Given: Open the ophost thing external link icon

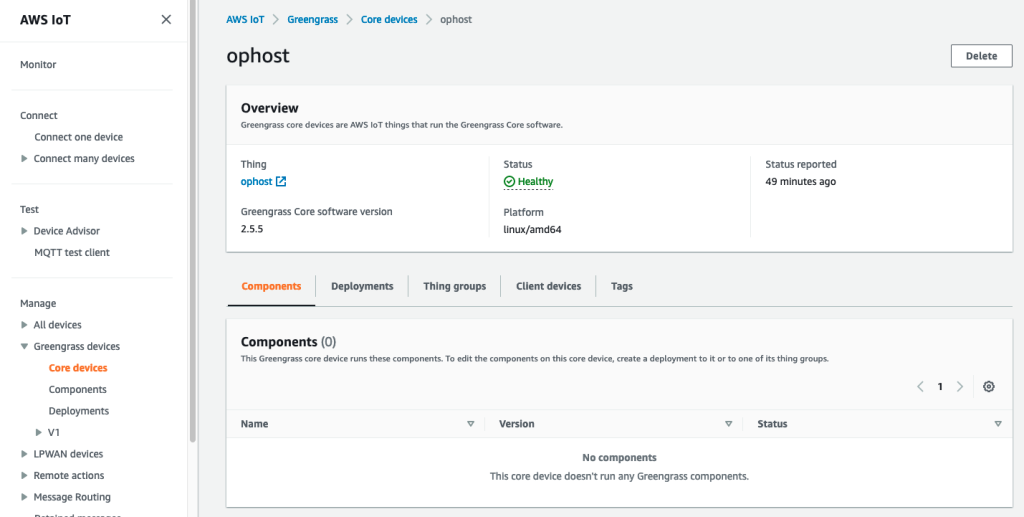Looking at the screenshot, I should pos(281,181).
